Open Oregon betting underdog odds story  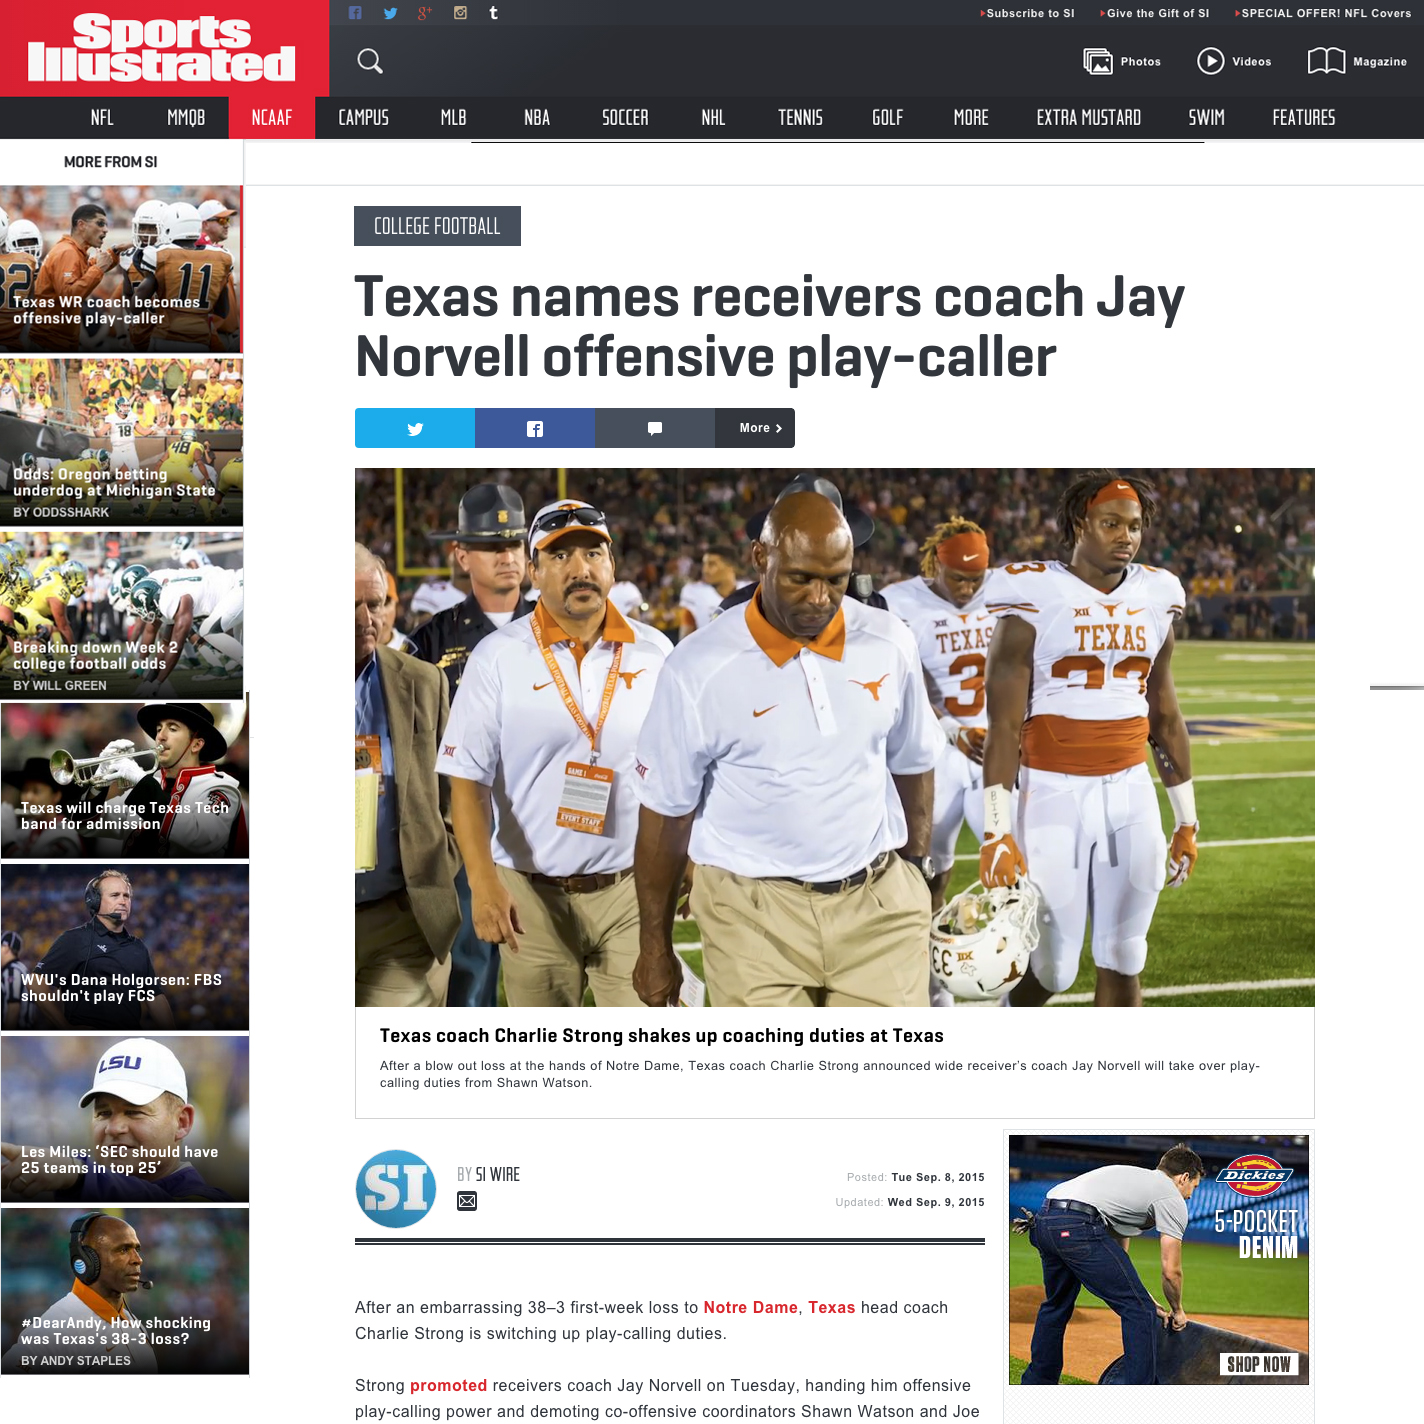pos(121,442)
